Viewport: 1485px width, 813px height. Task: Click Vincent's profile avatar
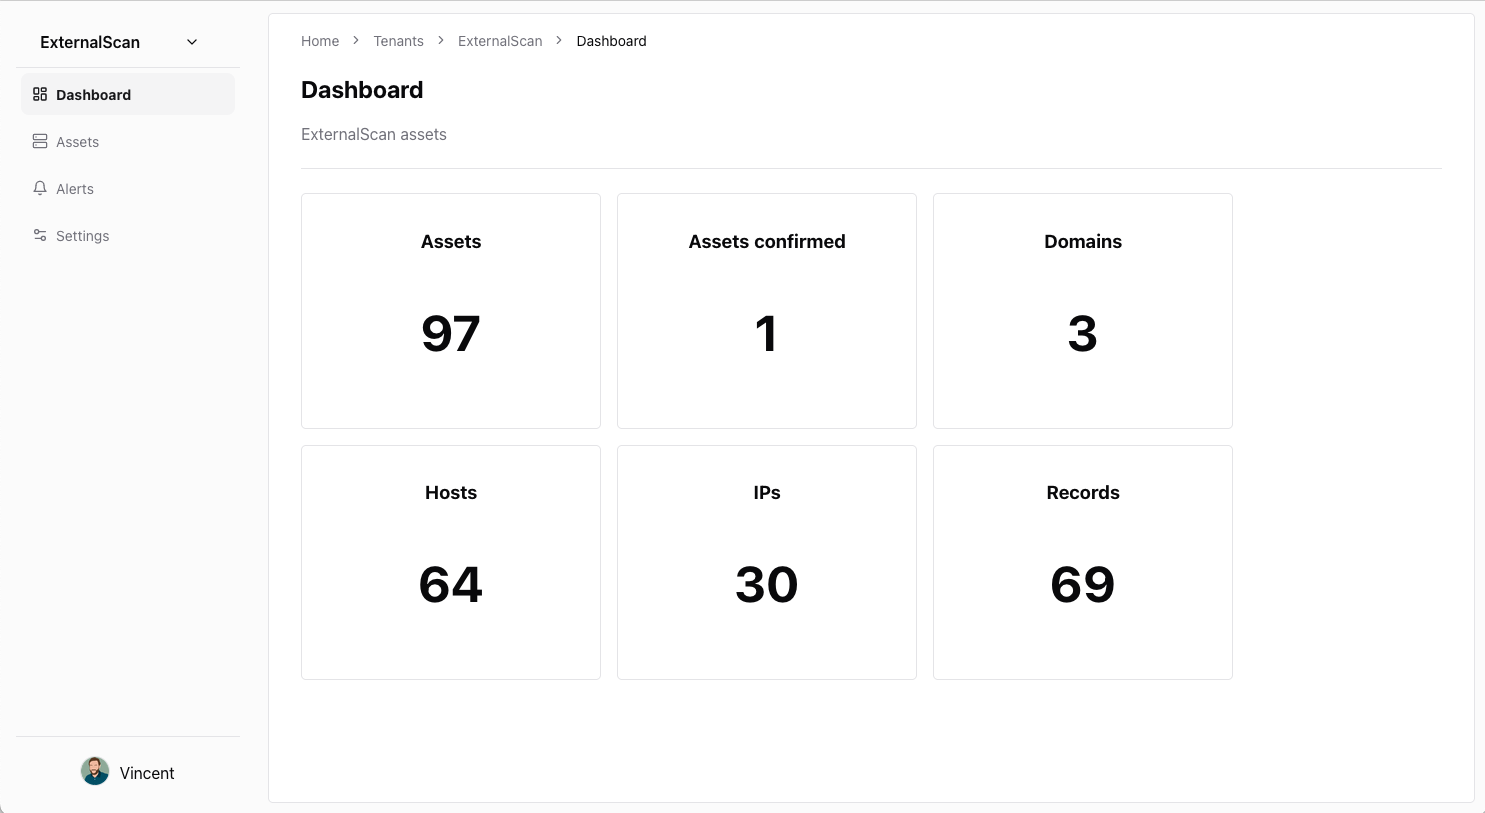[94, 771]
